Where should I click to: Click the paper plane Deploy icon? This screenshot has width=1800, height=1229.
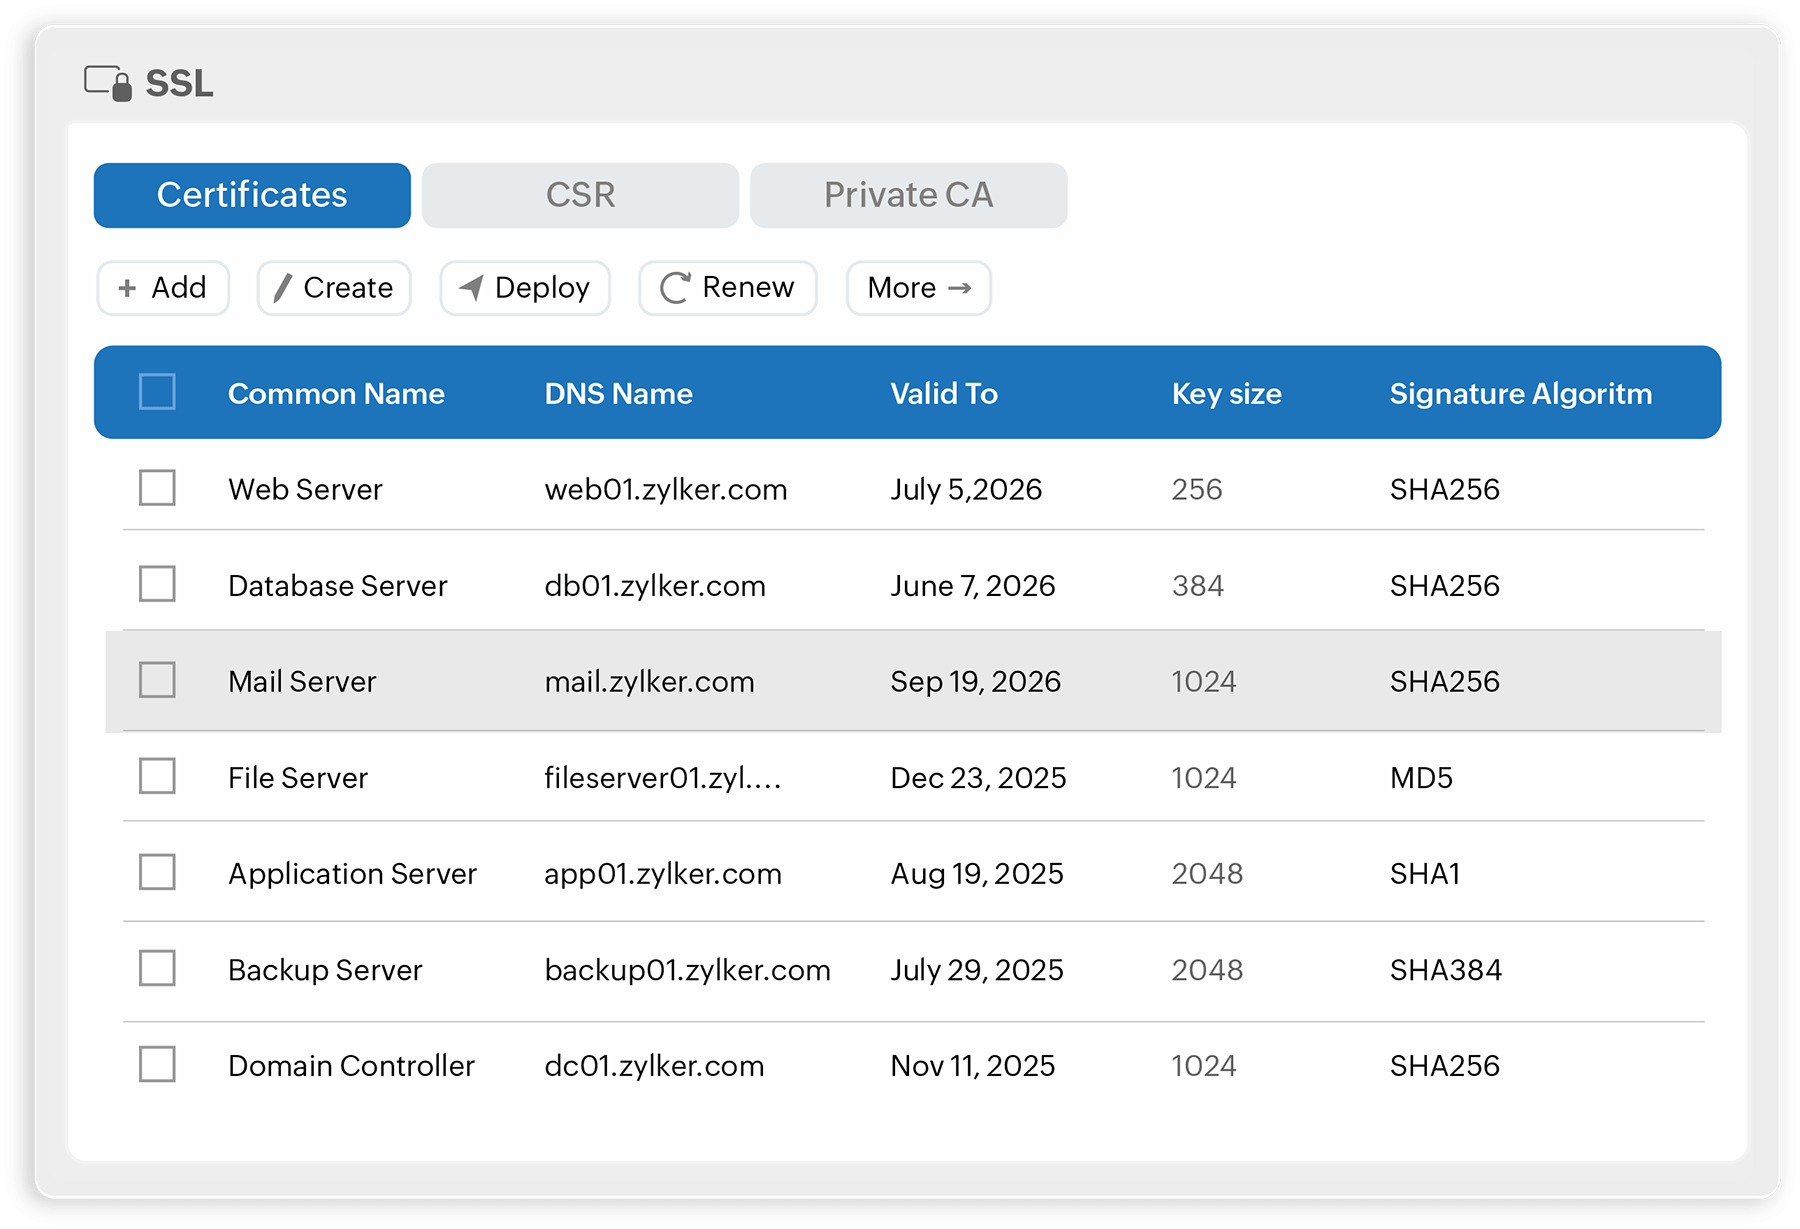tap(471, 288)
